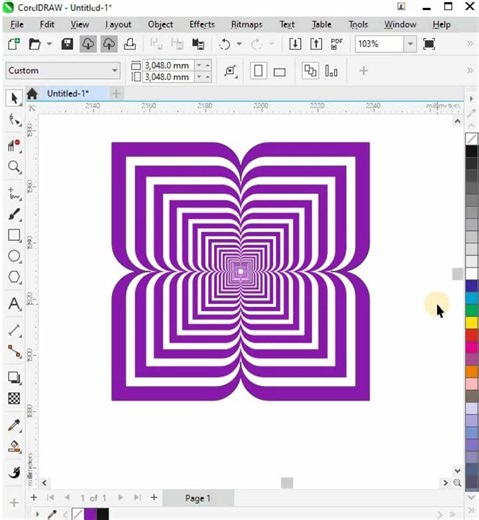
Task: Click page height down stepper arrow
Action: 199,77
